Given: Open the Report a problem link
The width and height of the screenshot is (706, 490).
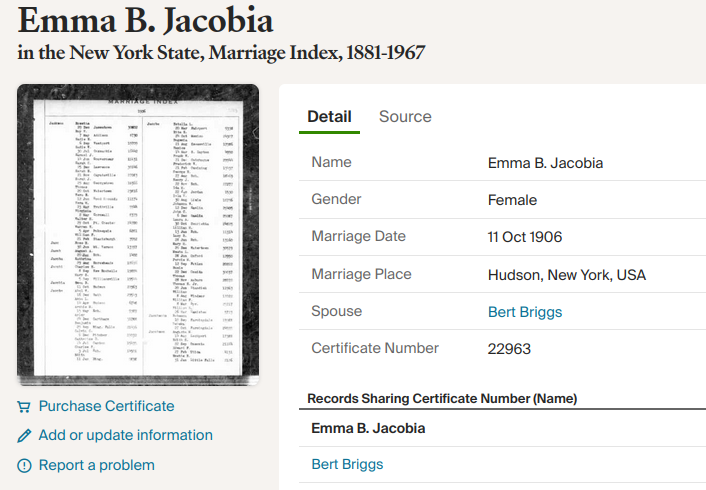Looking at the screenshot, I should (96, 465).
